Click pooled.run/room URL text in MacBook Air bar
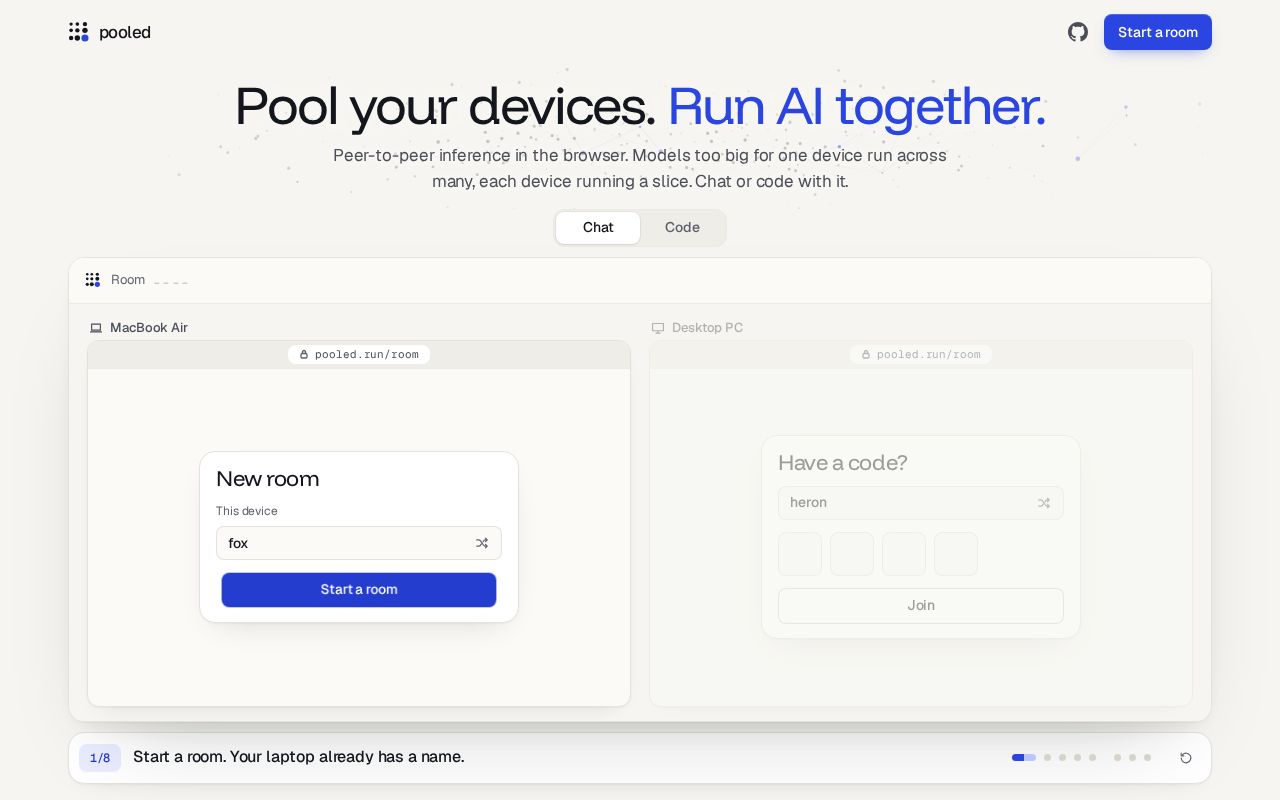This screenshot has width=1280, height=800. [367, 355]
